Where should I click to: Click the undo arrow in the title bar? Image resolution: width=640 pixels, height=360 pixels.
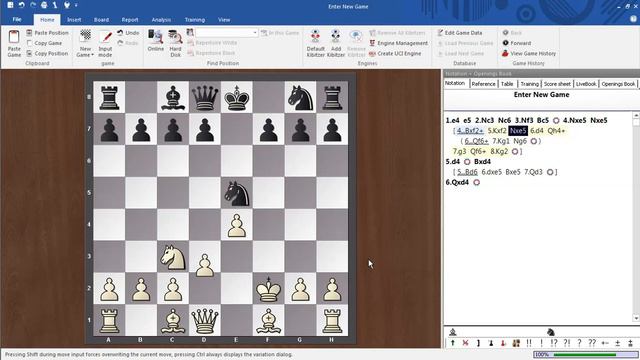[22, 5]
